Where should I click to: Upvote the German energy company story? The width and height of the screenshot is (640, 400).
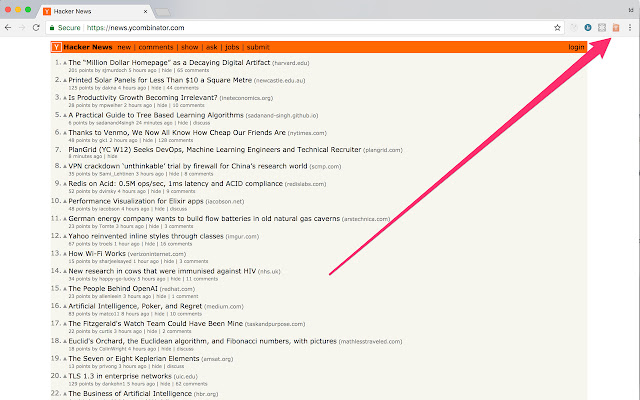pyautogui.click(x=64, y=219)
